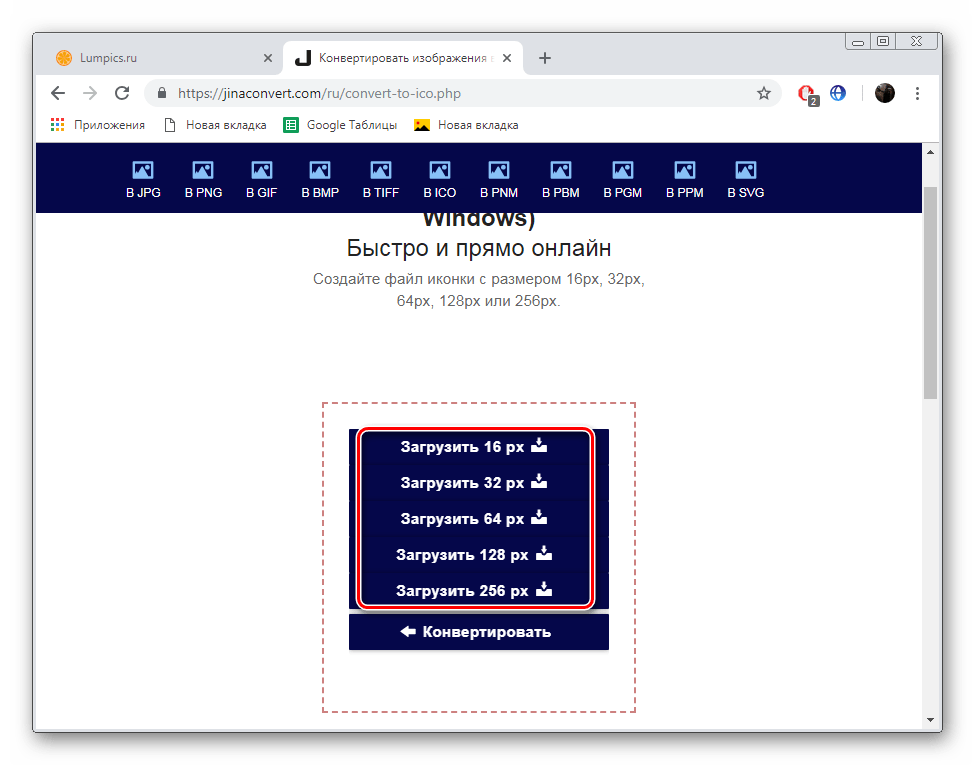Image resolution: width=975 pixels, height=765 pixels.
Task: Open the user profile avatar
Action: point(884,93)
